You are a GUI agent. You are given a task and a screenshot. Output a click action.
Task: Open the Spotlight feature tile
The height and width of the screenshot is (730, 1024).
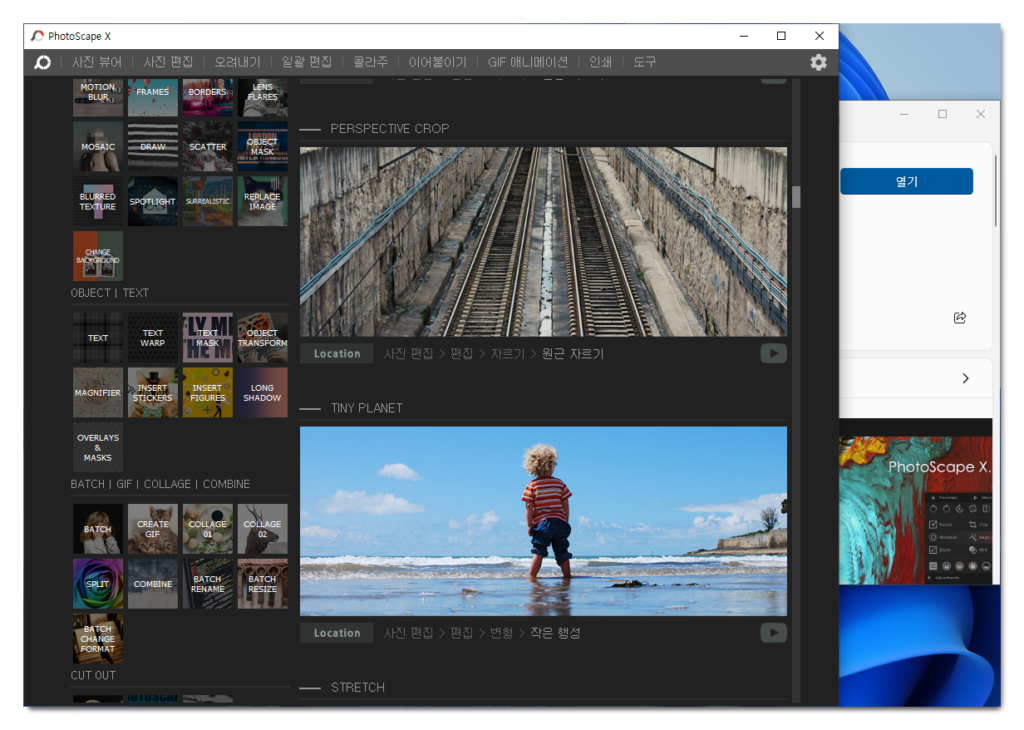click(153, 201)
